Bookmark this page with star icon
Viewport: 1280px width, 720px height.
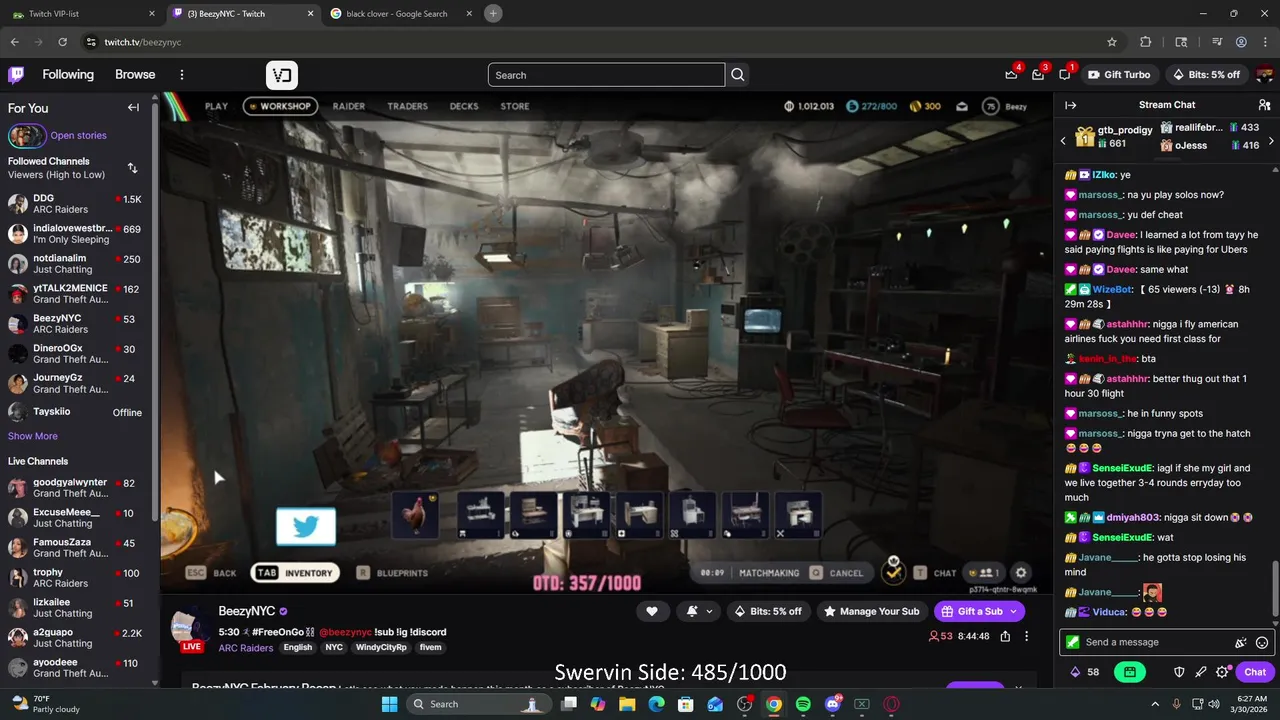pyautogui.click(x=1112, y=42)
